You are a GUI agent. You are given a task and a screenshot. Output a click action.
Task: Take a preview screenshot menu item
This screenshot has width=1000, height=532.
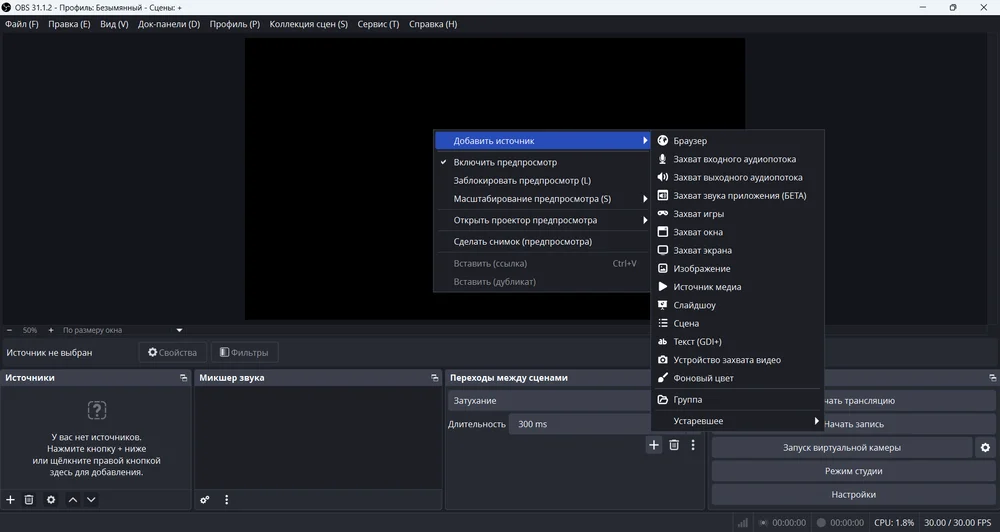[x=522, y=242]
